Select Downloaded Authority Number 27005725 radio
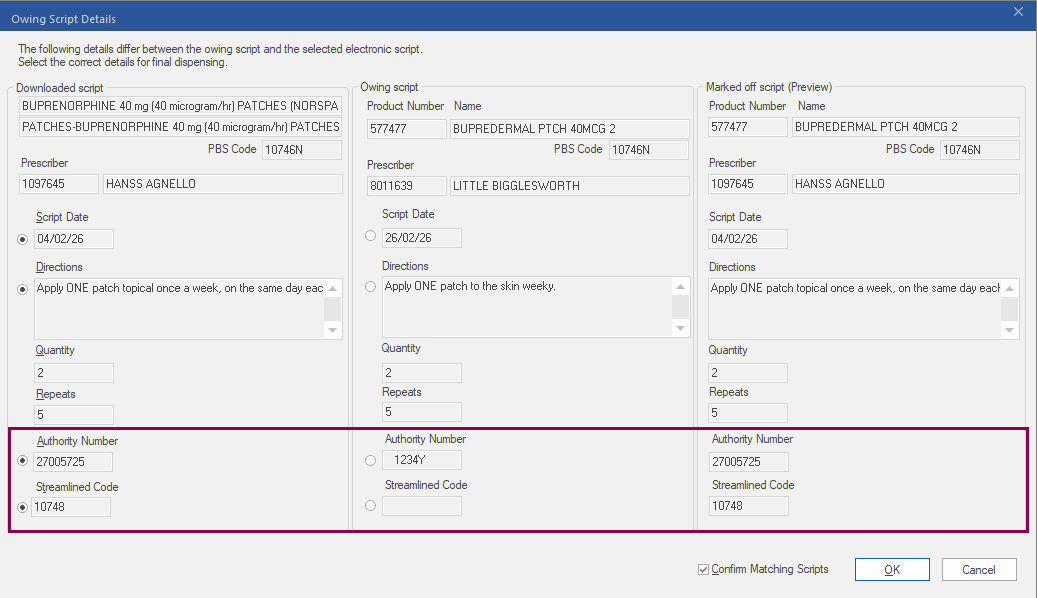1037x598 pixels. point(24,461)
